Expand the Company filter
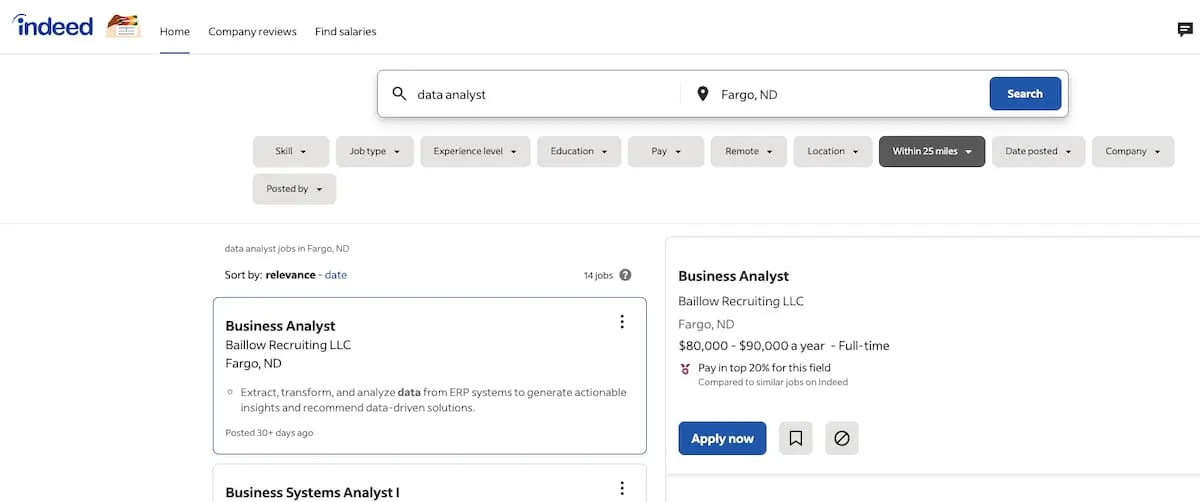 click(x=1133, y=151)
